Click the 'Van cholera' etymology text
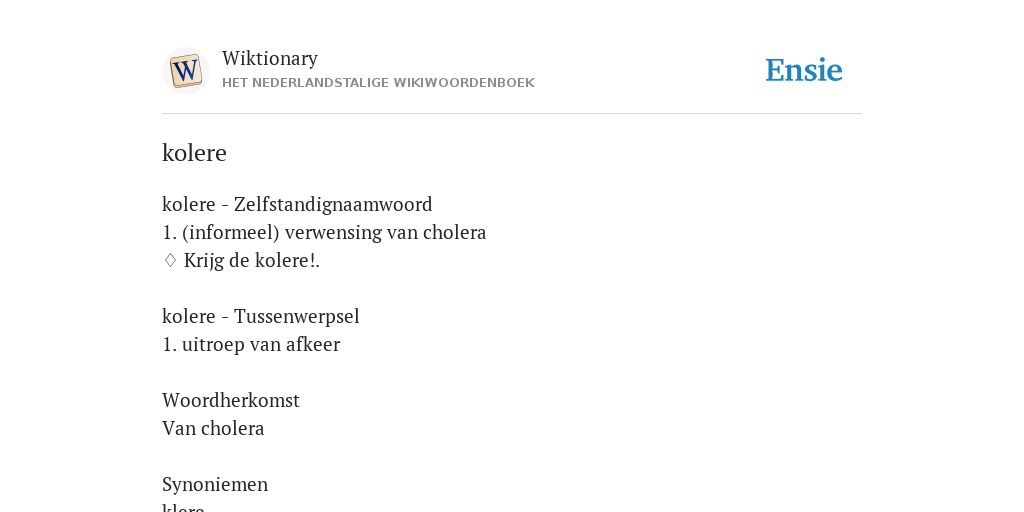The width and height of the screenshot is (1024, 512). (213, 428)
